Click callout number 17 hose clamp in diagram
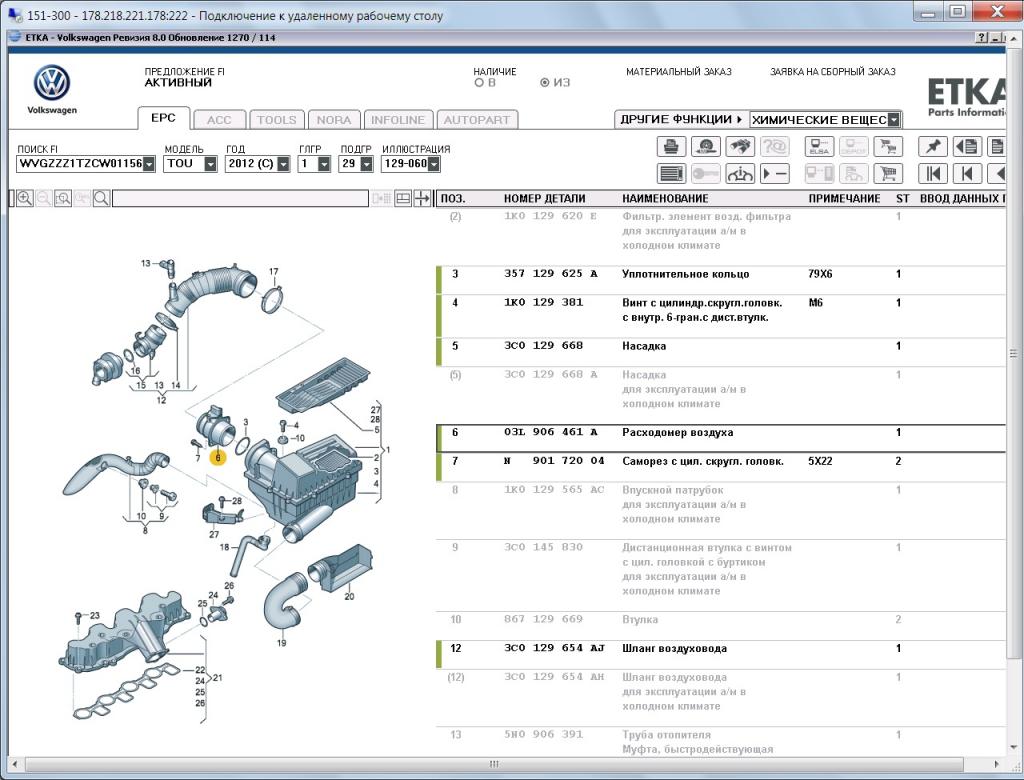The image size is (1024, 780). tap(274, 272)
